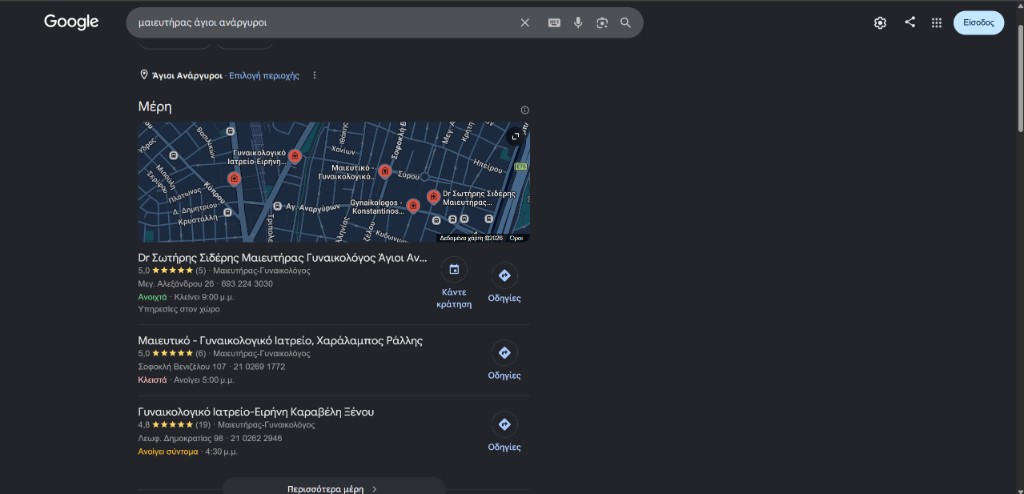The height and width of the screenshot is (494, 1024).
Task: Open the Google apps grid
Action: (936, 23)
